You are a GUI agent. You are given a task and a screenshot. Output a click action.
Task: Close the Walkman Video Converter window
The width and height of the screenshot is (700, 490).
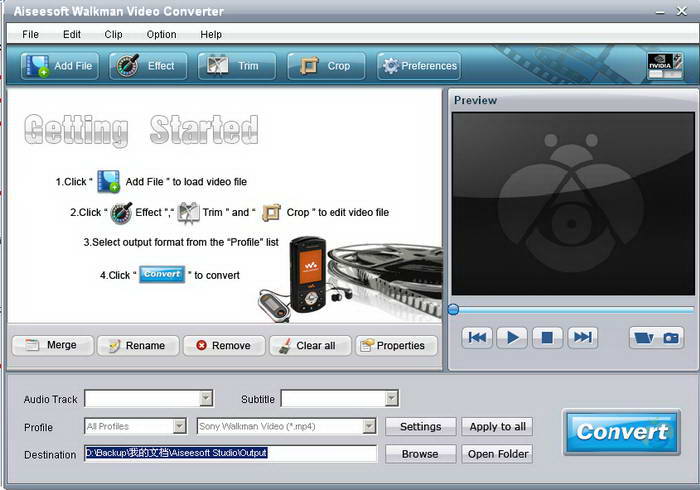tap(682, 11)
